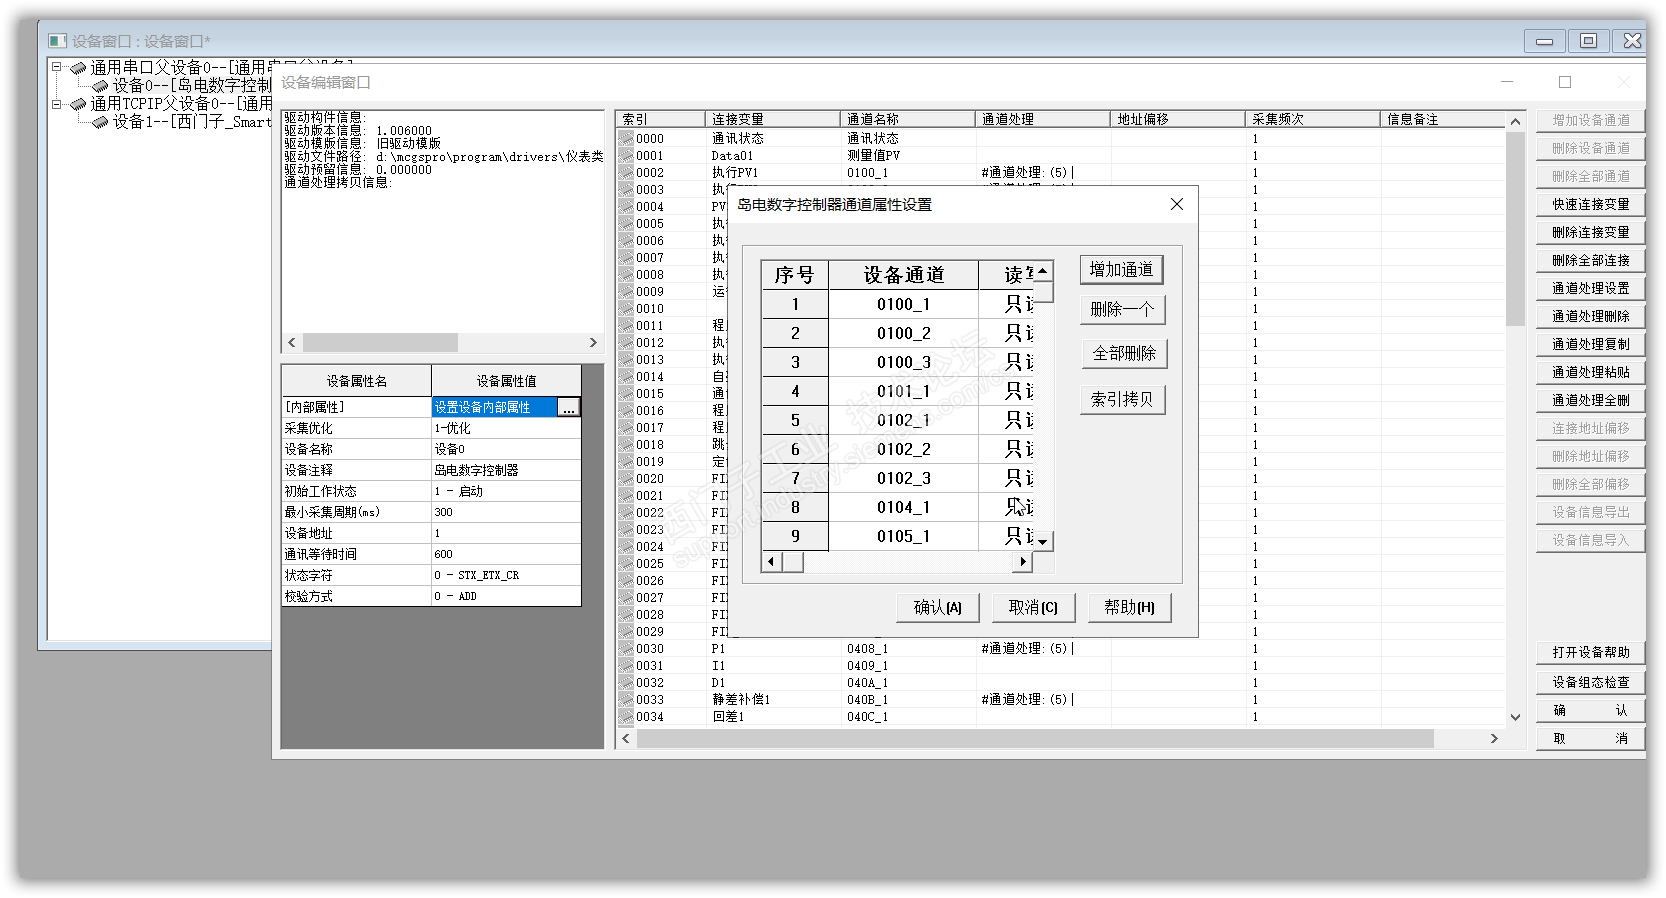Click the 通讯等待时间 value 600
This screenshot has width=1666, height=898.
[x=506, y=554]
